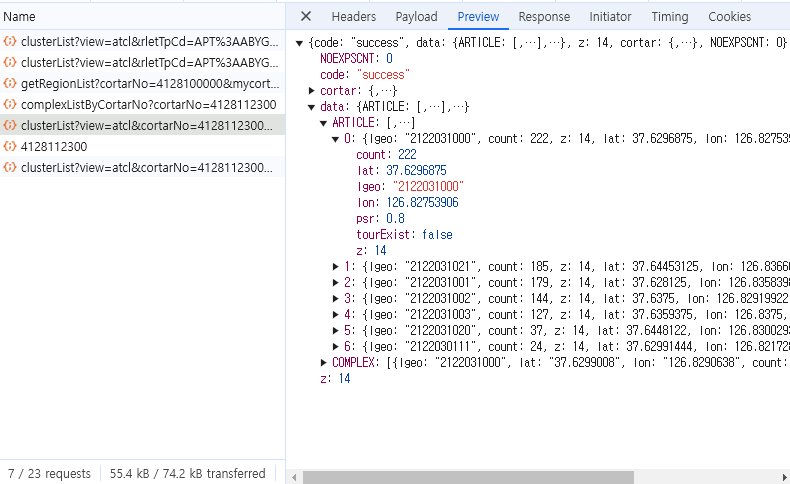Switch to the Response tab
The height and width of the screenshot is (484, 790).
coord(544,17)
